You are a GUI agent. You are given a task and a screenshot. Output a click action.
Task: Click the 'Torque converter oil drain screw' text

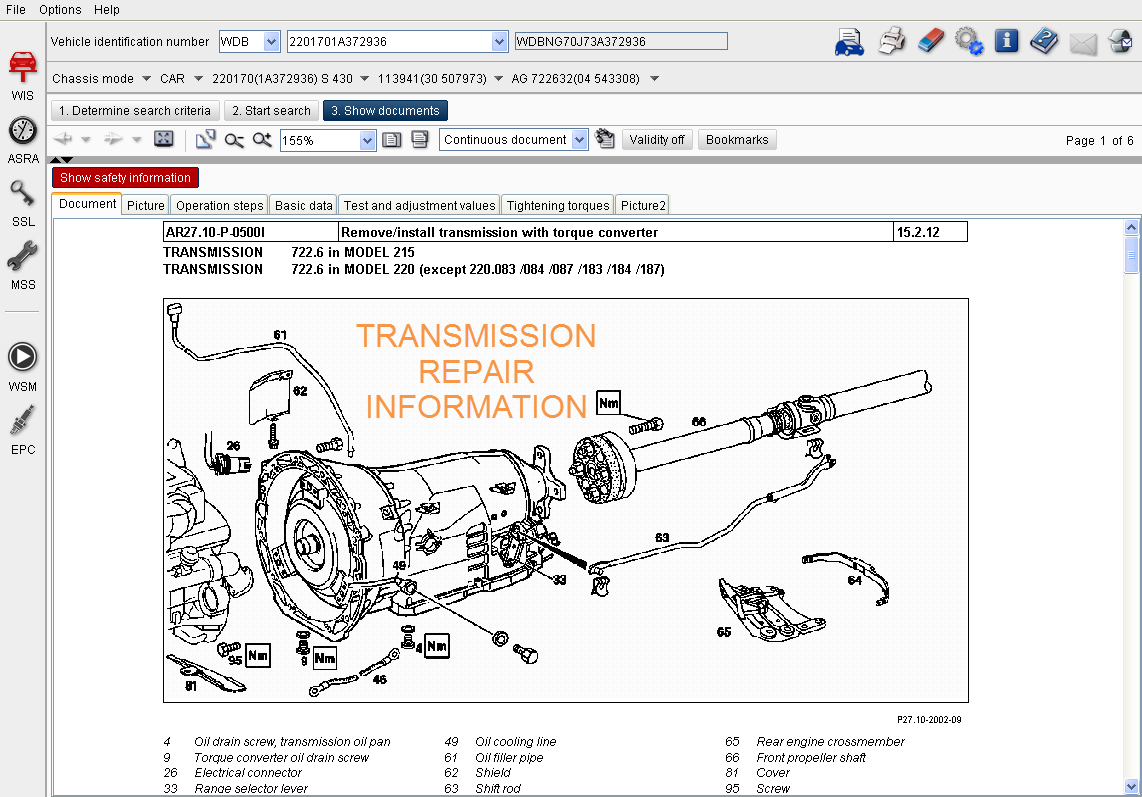tap(281, 758)
